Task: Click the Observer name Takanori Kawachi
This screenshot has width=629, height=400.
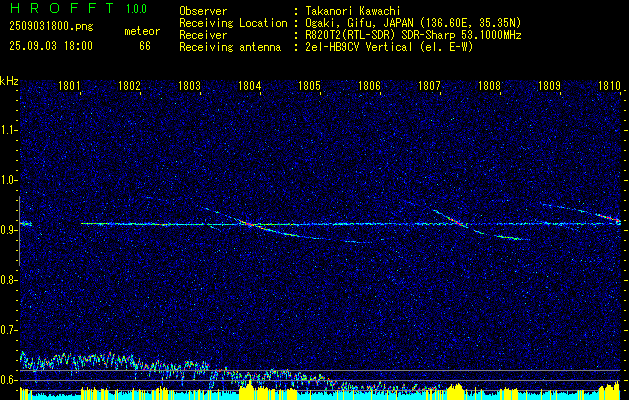Action: (353, 11)
